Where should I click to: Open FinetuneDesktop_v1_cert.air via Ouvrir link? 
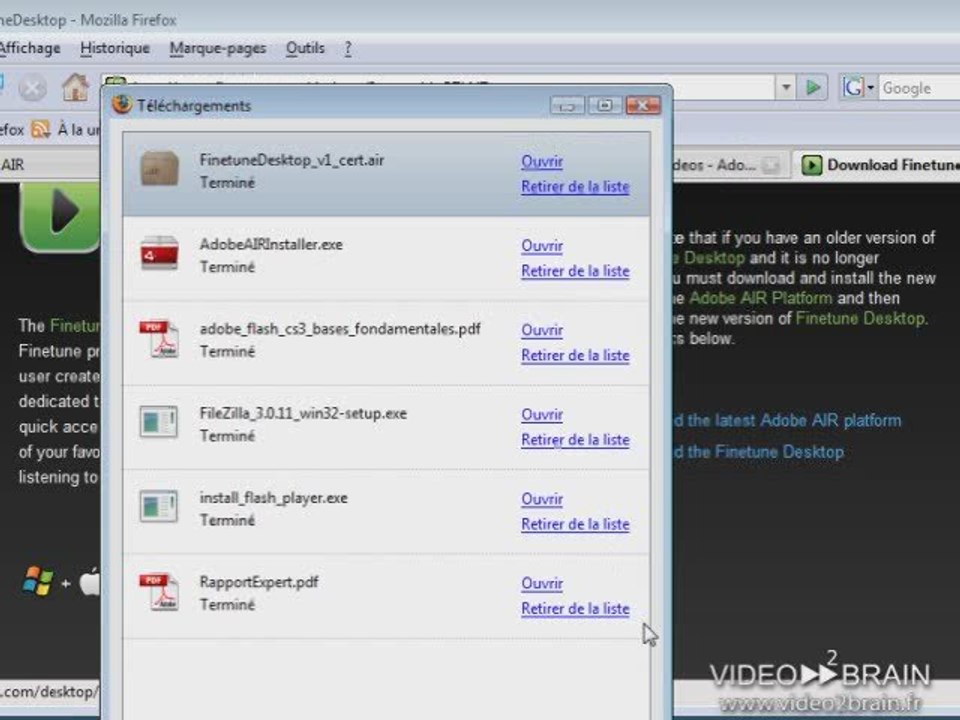point(542,162)
